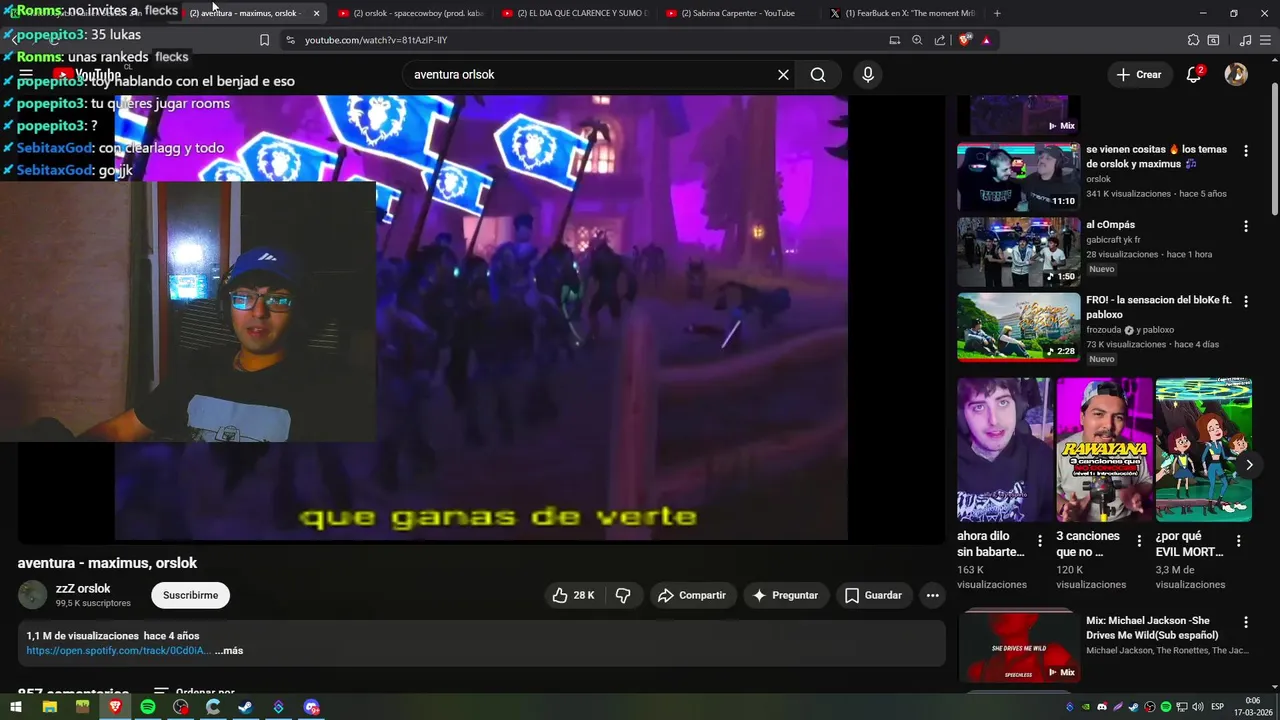Open the Crear menu
Viewport: 1280px width, 720px height.
(x=1139, y=75)
